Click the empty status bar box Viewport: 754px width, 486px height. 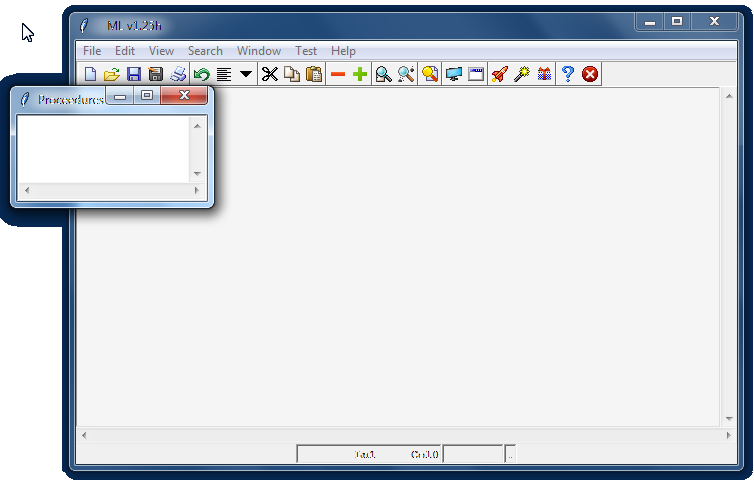(x=473, y=454)
